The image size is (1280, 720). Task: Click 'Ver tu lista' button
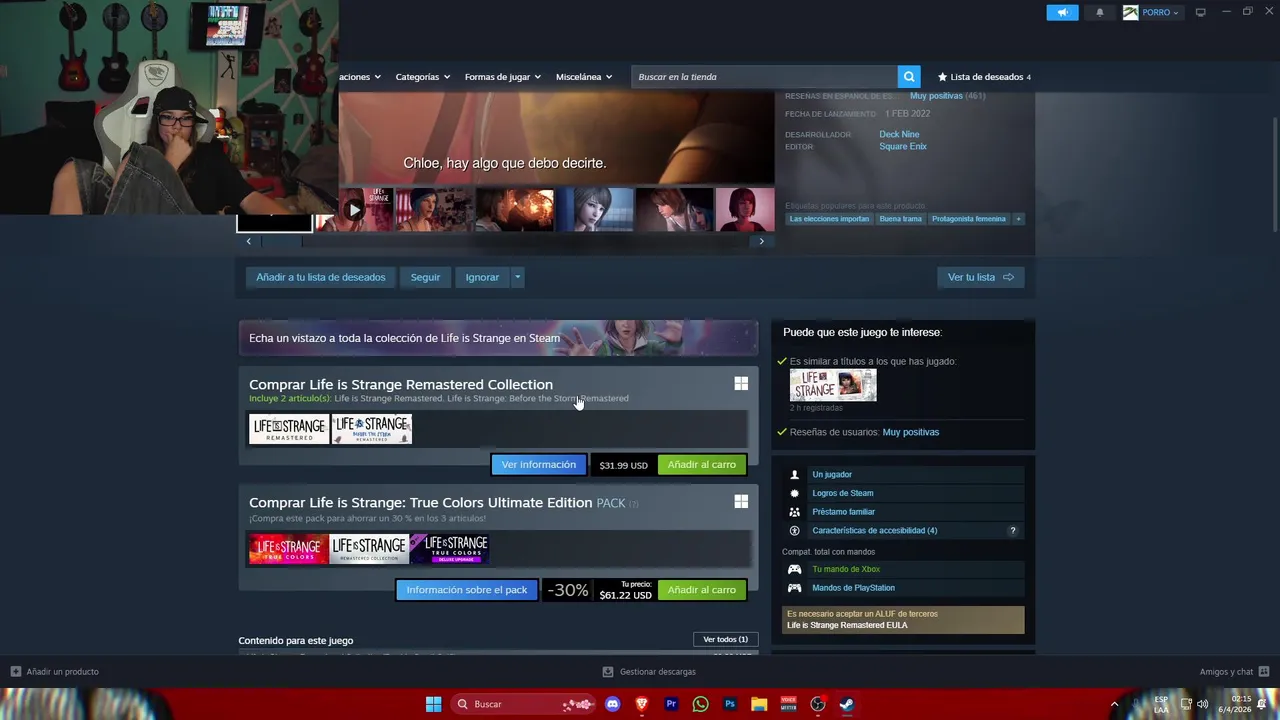coord(980,277)
